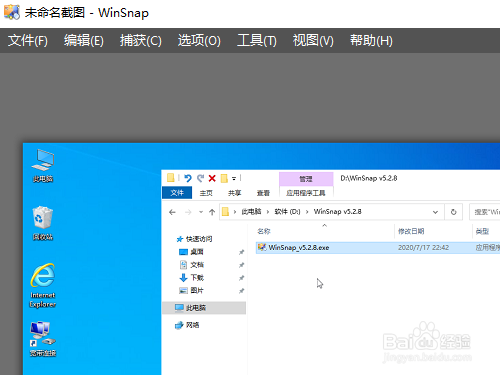Open the quick access toolbar customize dropdown
Screen dimensions: 500x375
pyautogui.click(x=234, y=179)
